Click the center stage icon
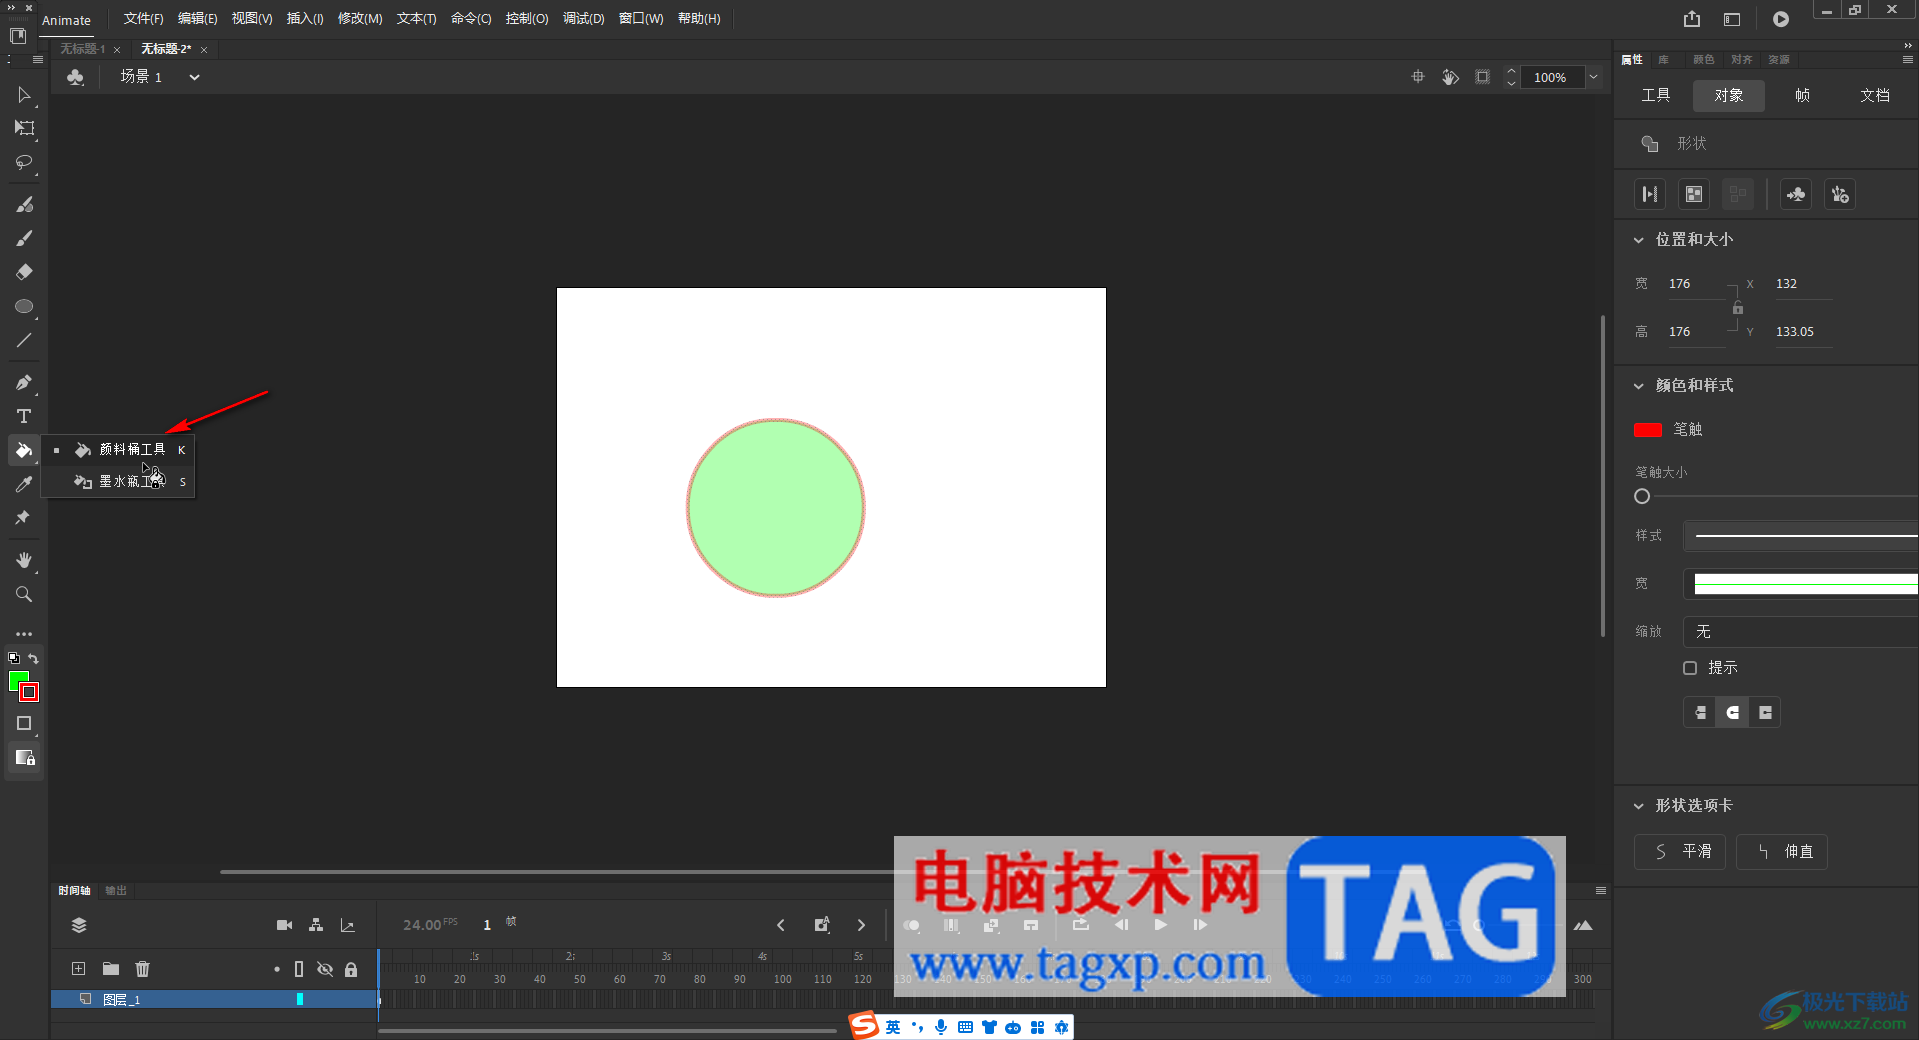 1418,77
